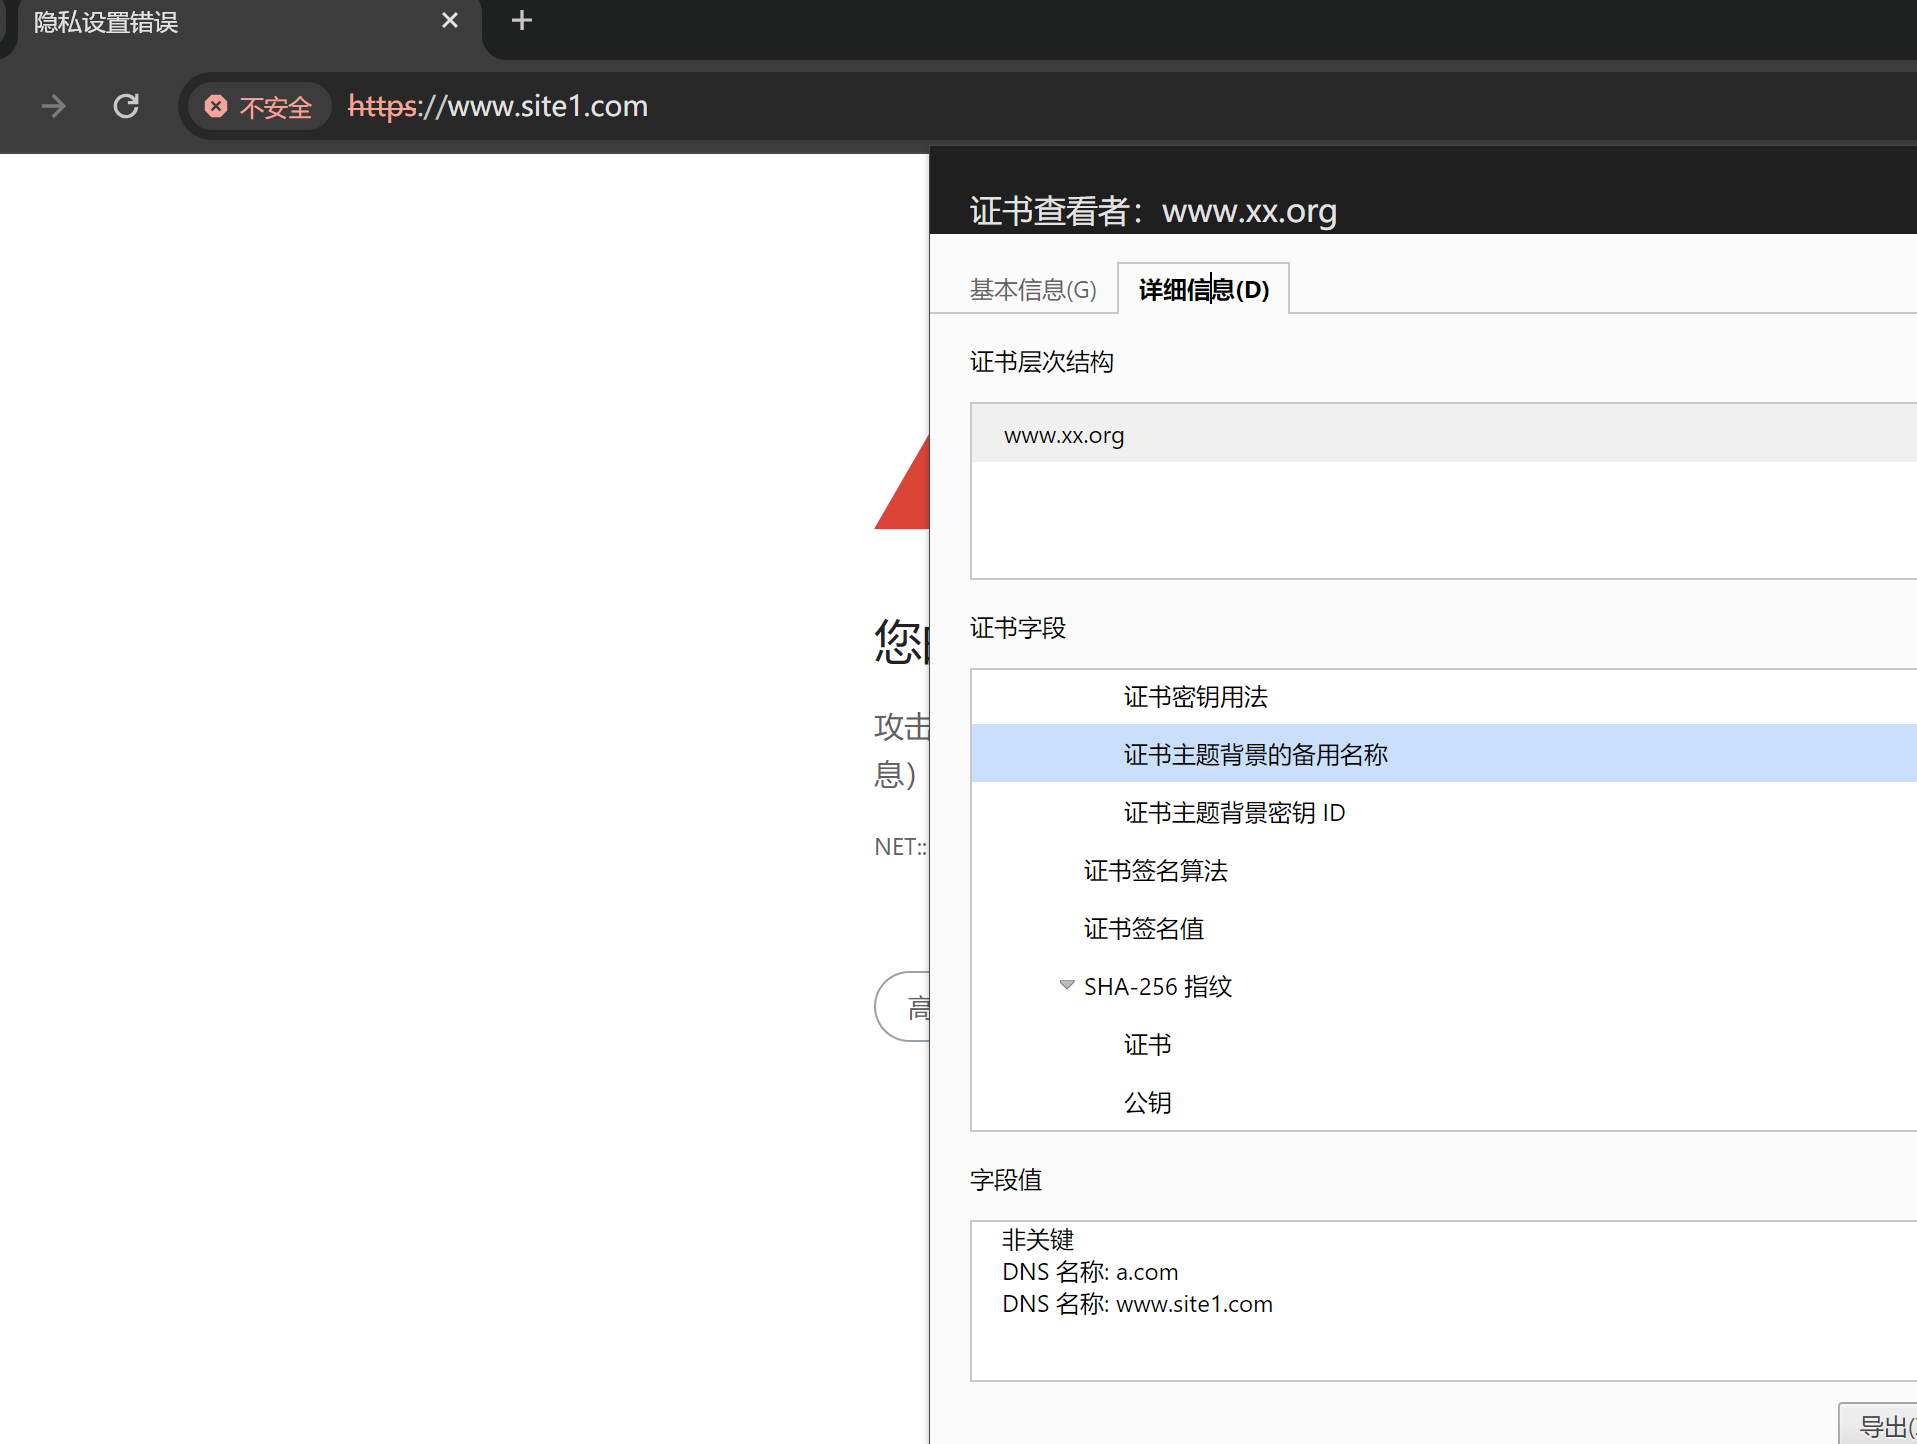Select the 证书主题背景密钥 ID field

click(x=1234, y=813)
